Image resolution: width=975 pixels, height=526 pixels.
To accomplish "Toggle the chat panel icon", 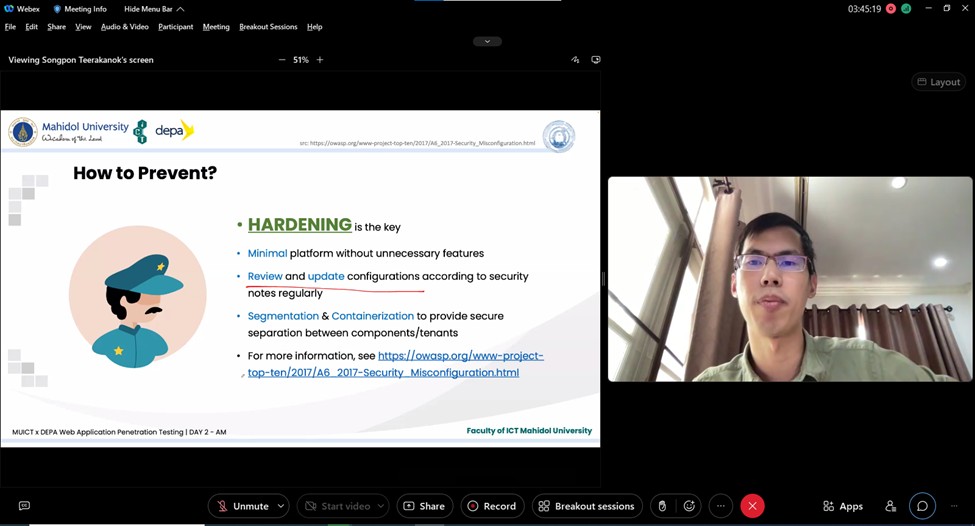I will click(922, 506).
